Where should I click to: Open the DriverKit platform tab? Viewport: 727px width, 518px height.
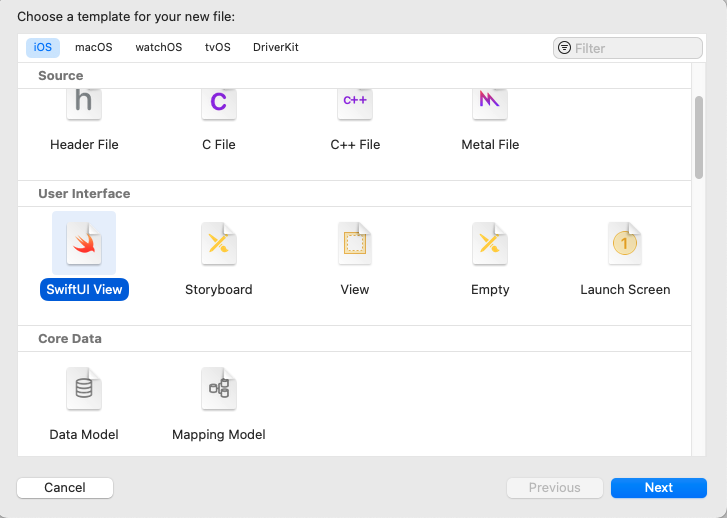(276, 47)
